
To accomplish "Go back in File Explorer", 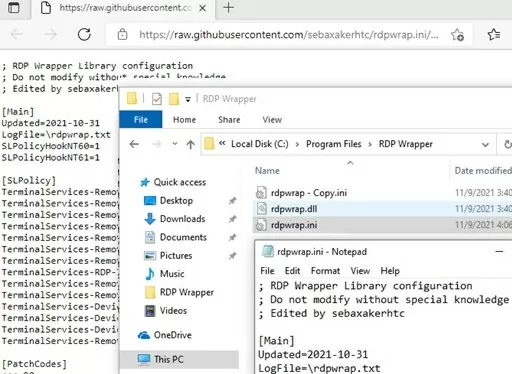I will coord(134,144).
